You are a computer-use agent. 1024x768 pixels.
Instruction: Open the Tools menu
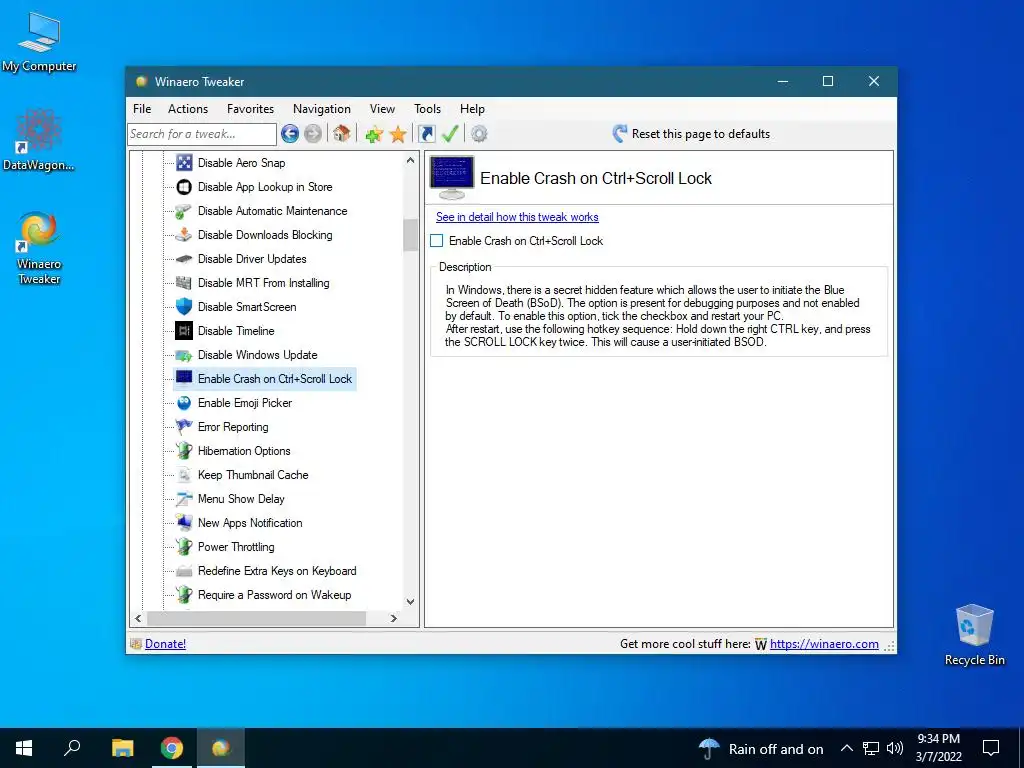click(x=427, y=109)
